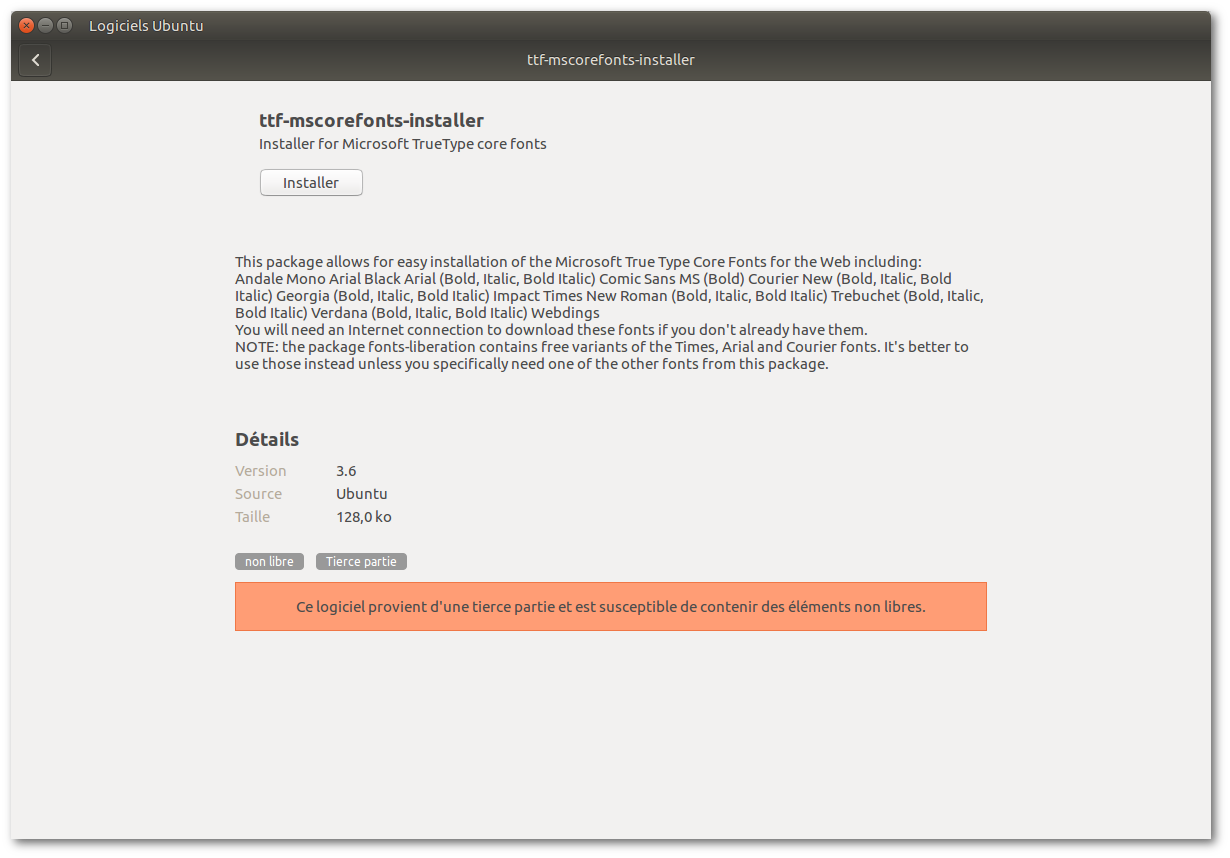The width and height of the screenshot is (1230, 858).
Task: Click the line 'You will need an Internet connection'
Action: 551,330
